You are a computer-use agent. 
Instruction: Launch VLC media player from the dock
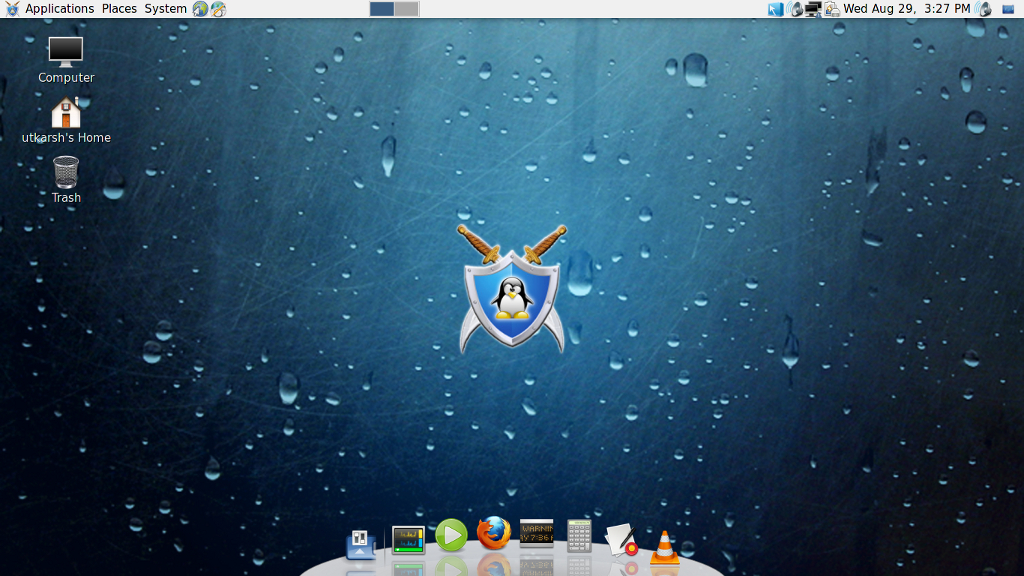664,547
